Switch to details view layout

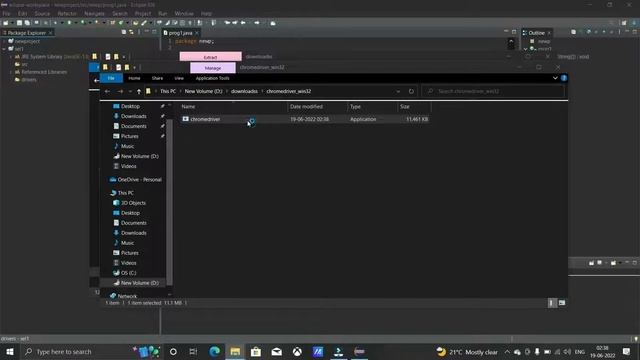[x=551, y=303]
